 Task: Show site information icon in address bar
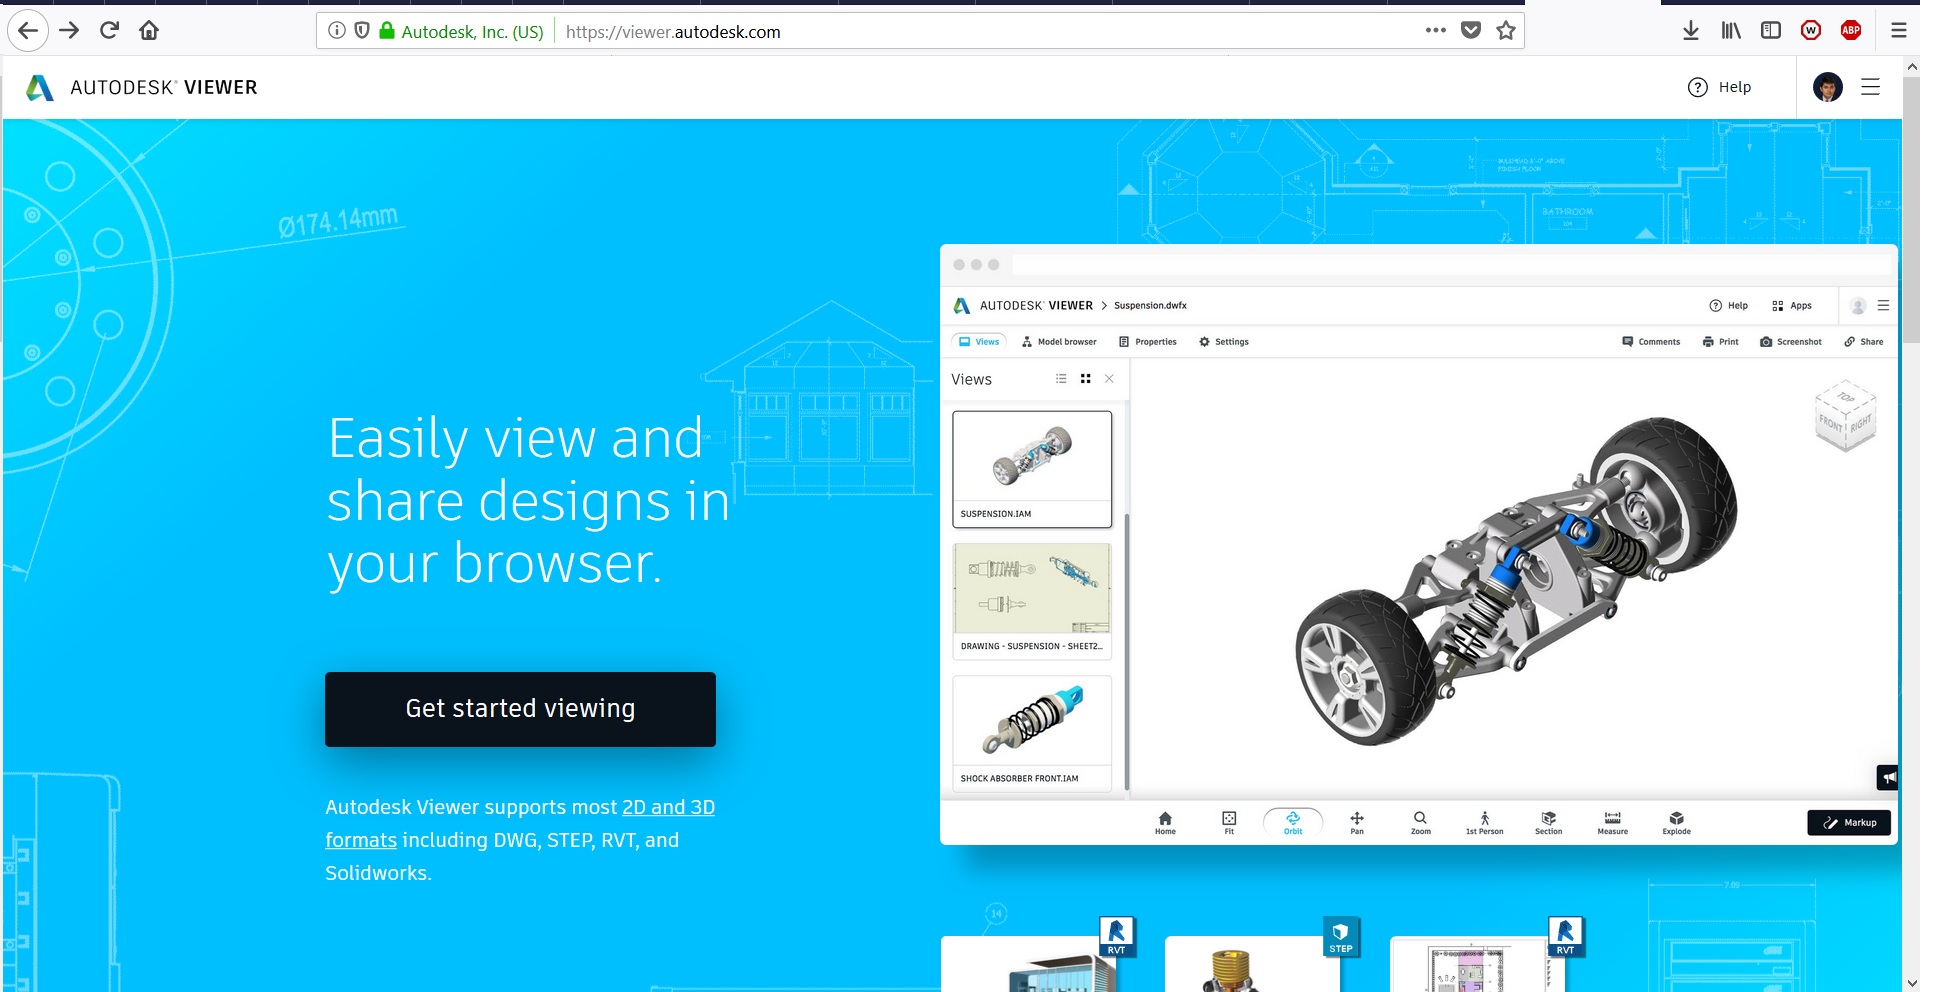(x=337, y=31)
